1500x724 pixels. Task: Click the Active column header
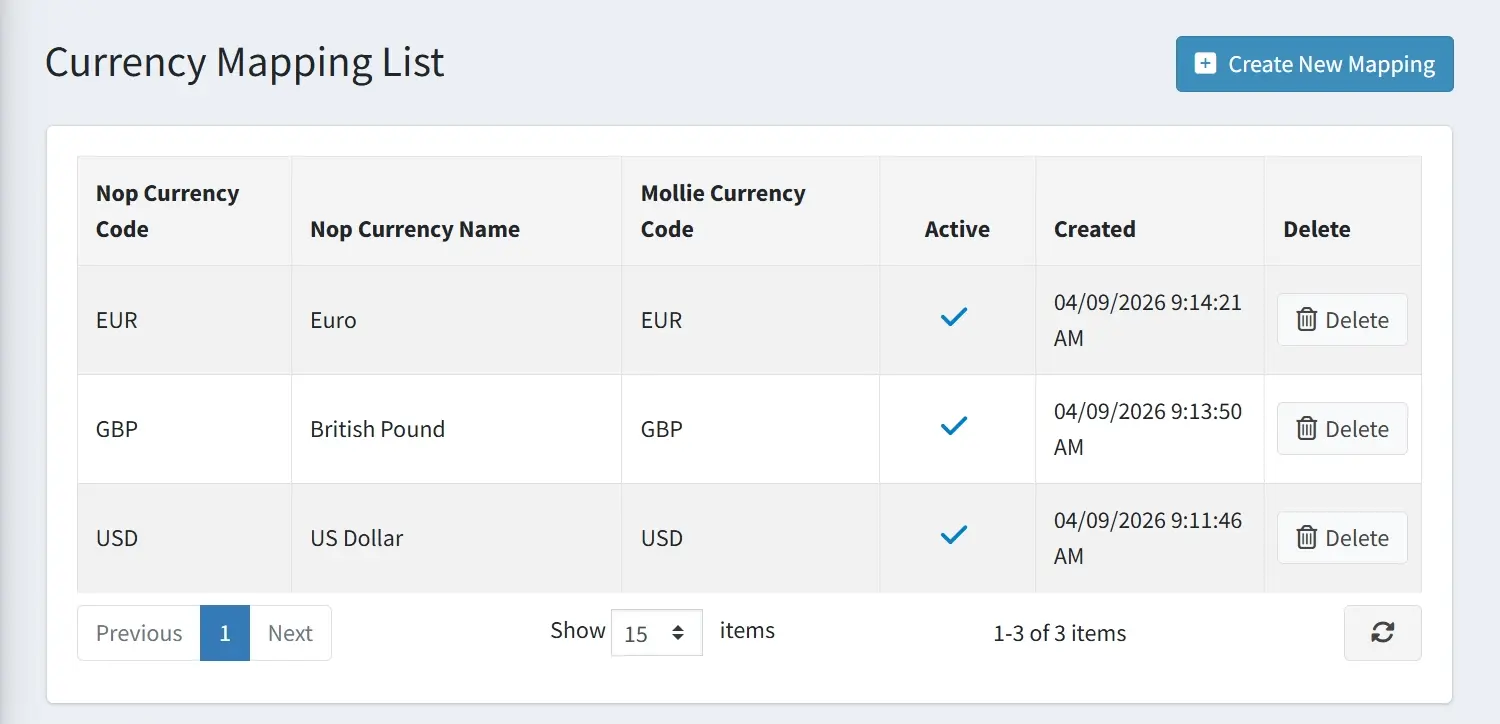click(957, 211)
